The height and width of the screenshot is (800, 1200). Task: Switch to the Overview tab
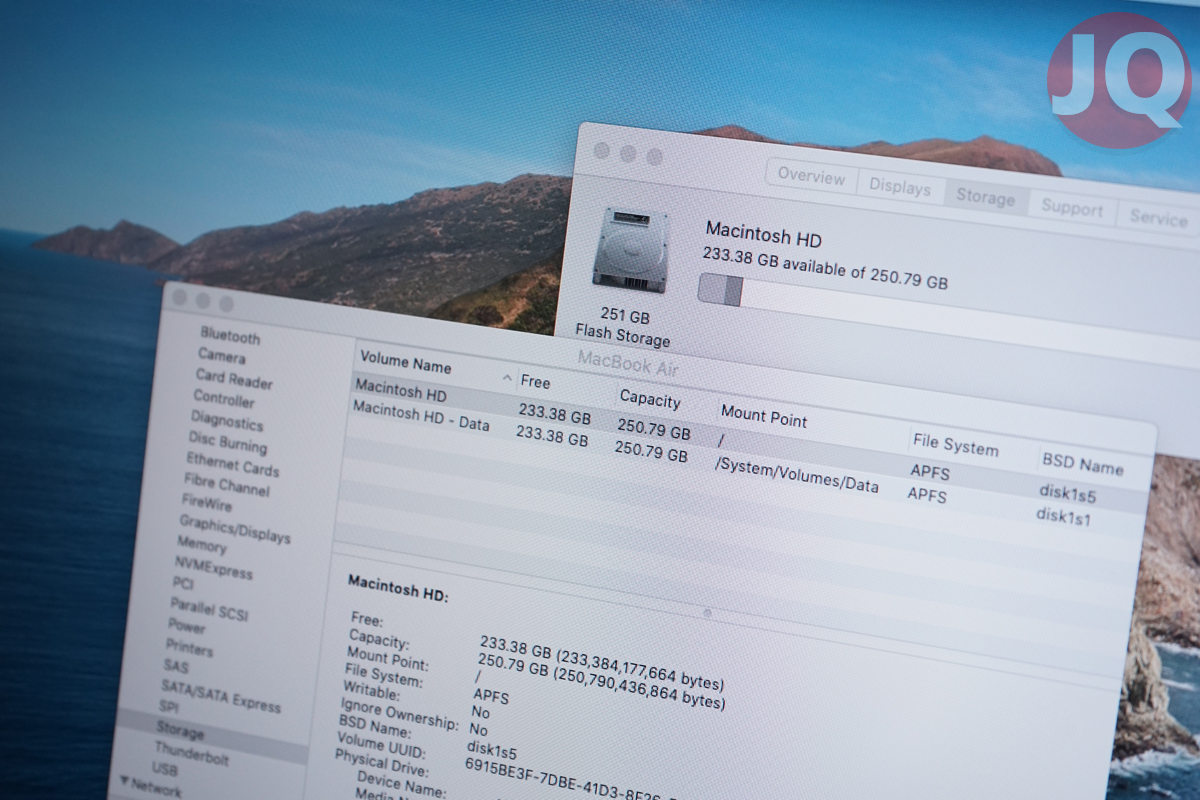pos(811,176)
